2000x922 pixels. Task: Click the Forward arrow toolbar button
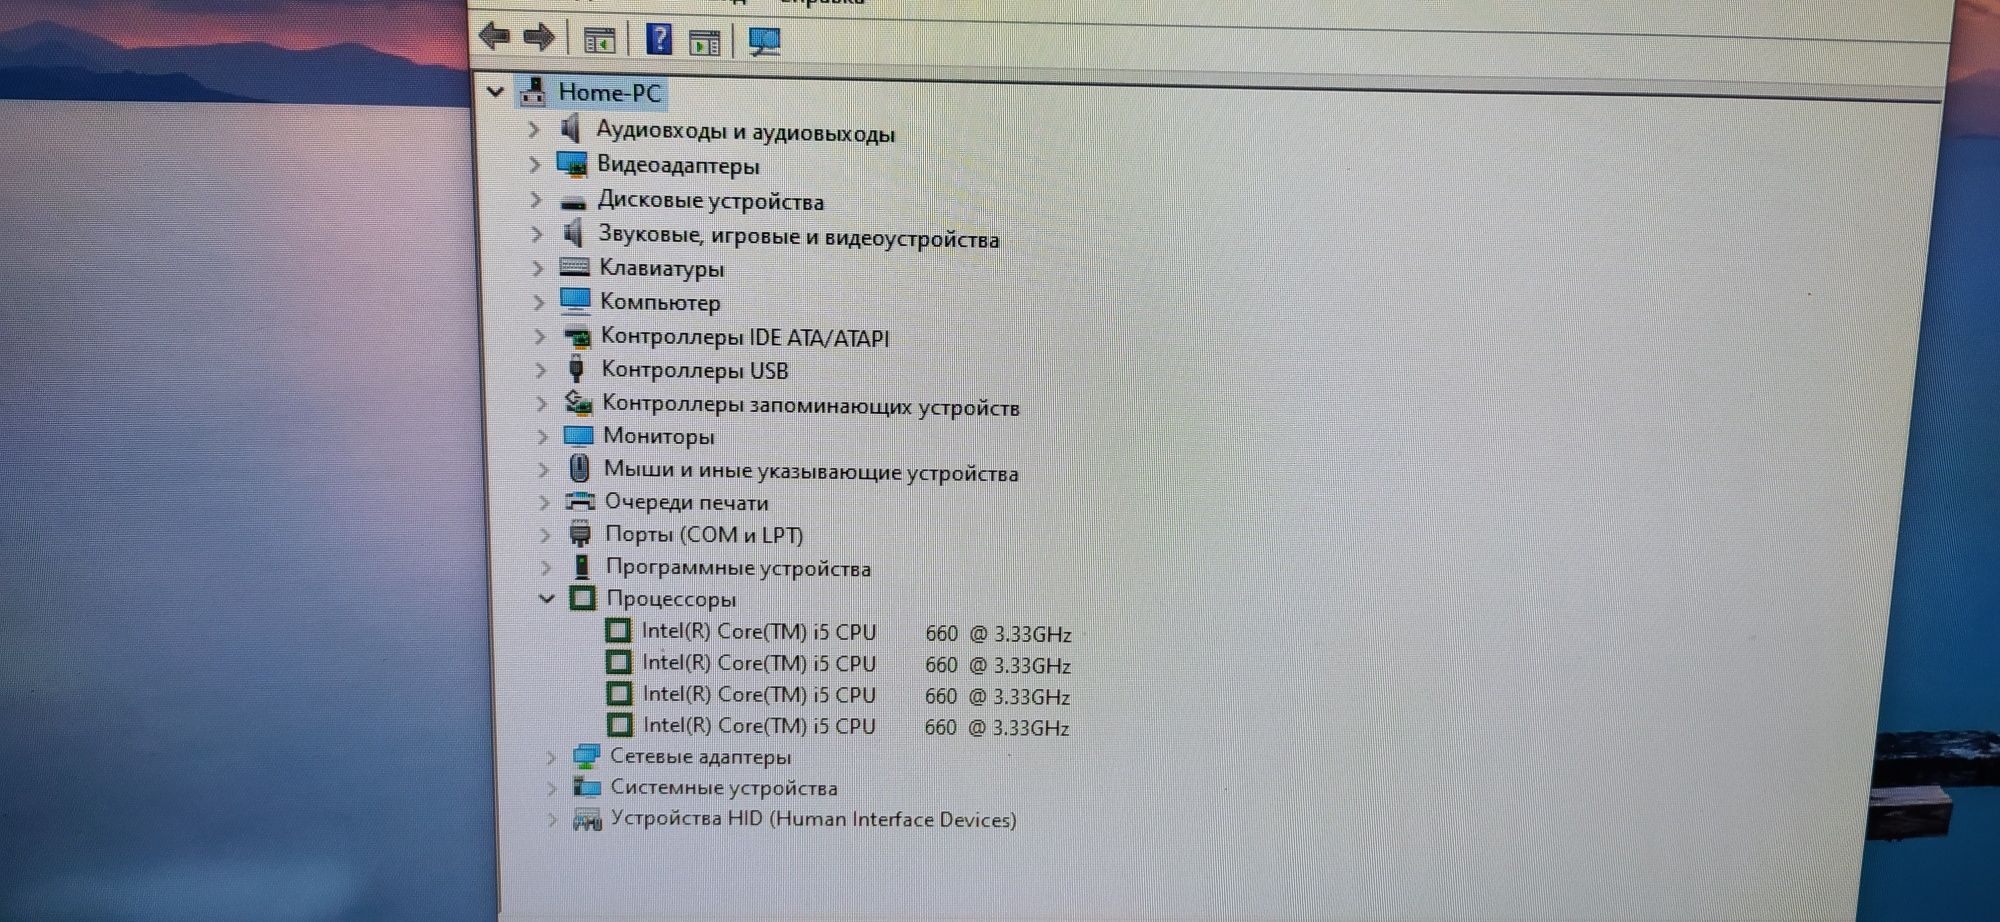(x=539, y=38)
